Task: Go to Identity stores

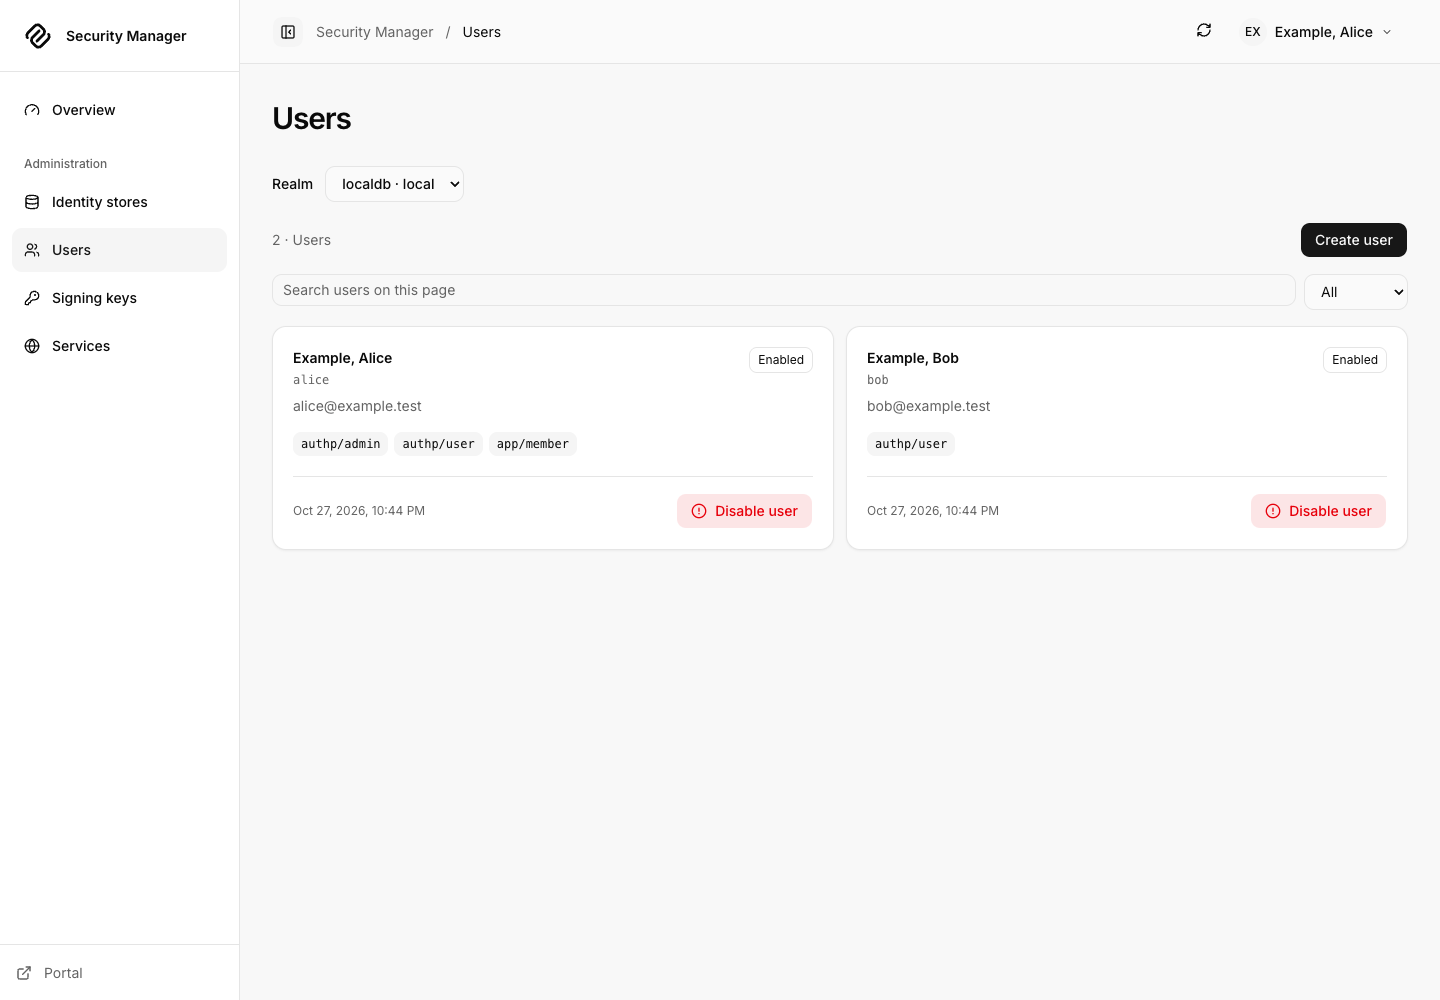Action: coord(119,202)
